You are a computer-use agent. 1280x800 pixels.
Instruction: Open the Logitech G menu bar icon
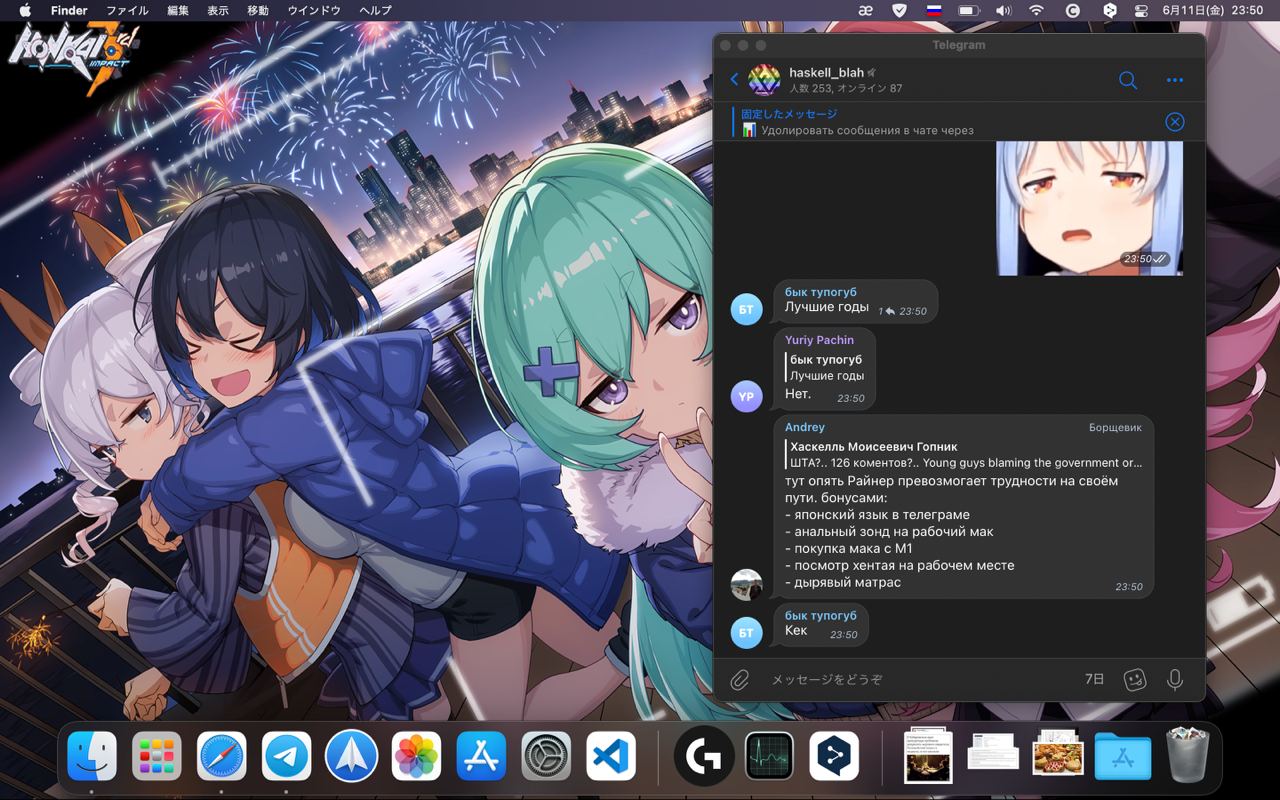(x=1073, y=10)
